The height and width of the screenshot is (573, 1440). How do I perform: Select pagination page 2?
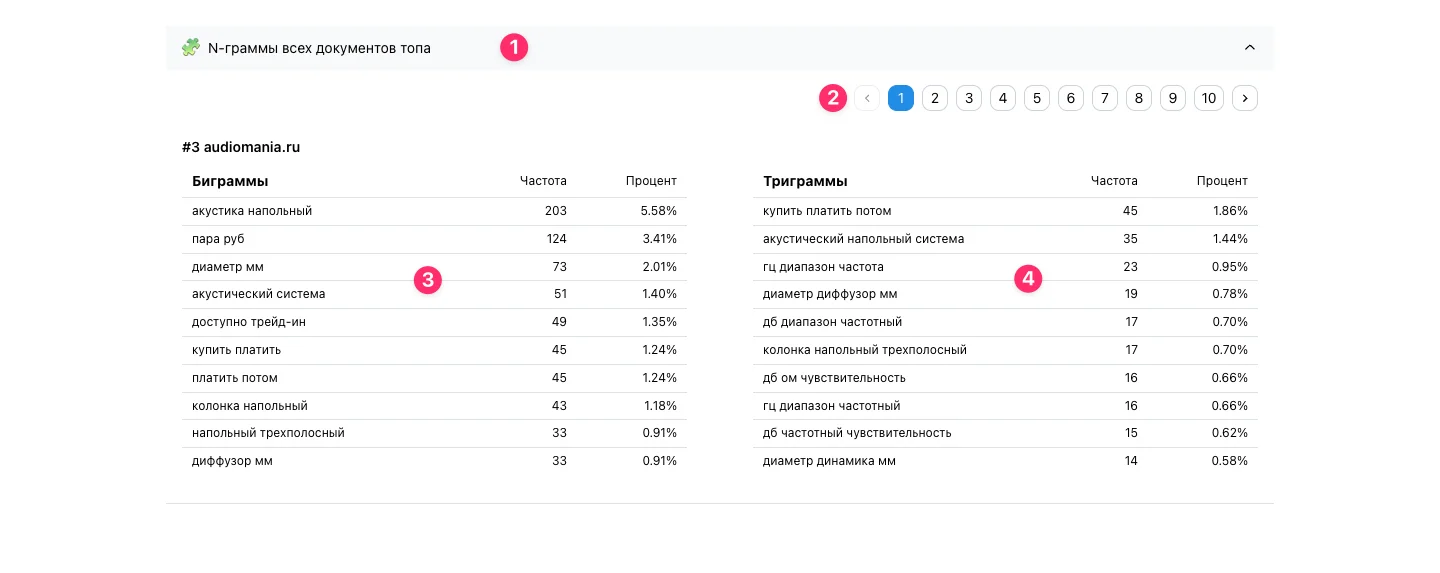click(935, 98)
